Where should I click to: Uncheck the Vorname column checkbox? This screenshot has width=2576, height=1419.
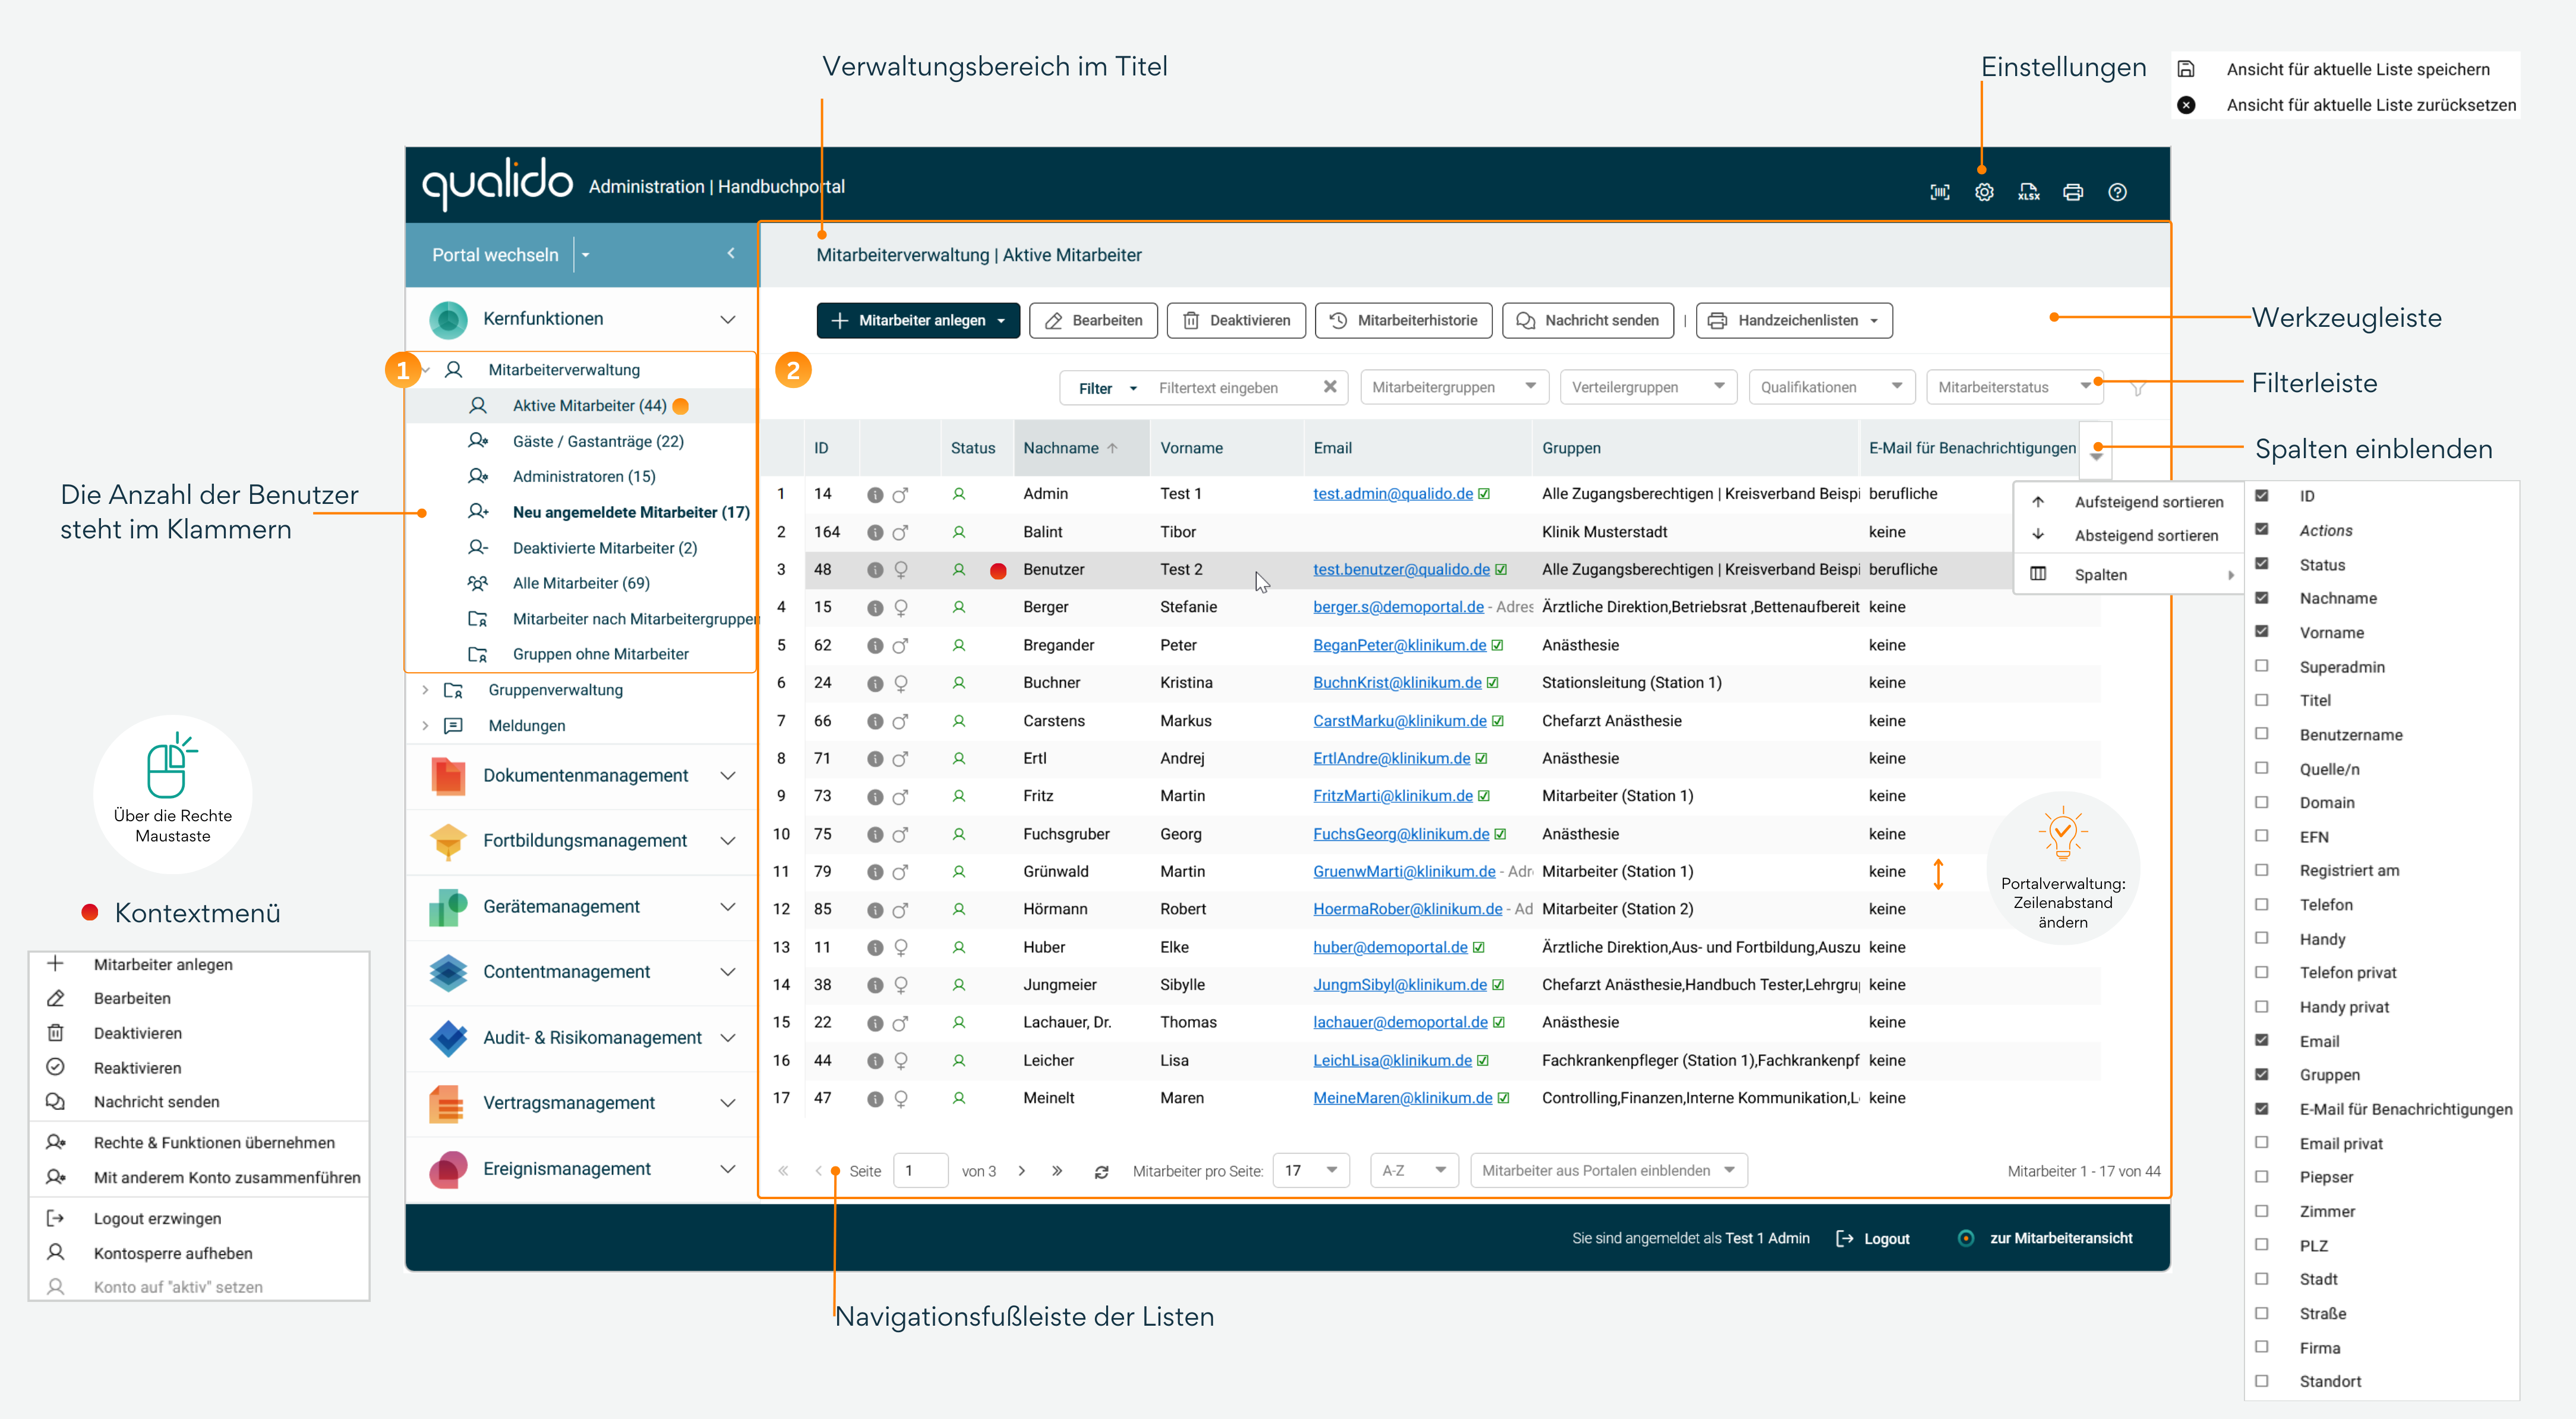tap(2261, 632)
